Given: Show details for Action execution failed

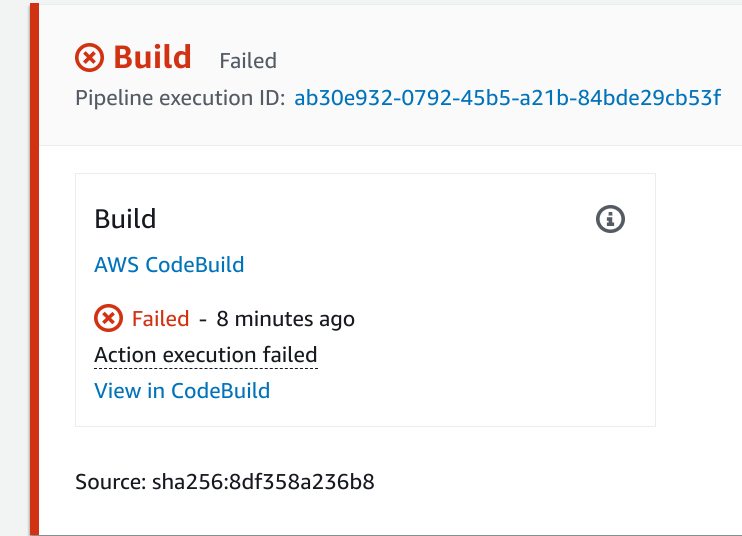Looking at the screenshot, I should click(x=206, y=355).
